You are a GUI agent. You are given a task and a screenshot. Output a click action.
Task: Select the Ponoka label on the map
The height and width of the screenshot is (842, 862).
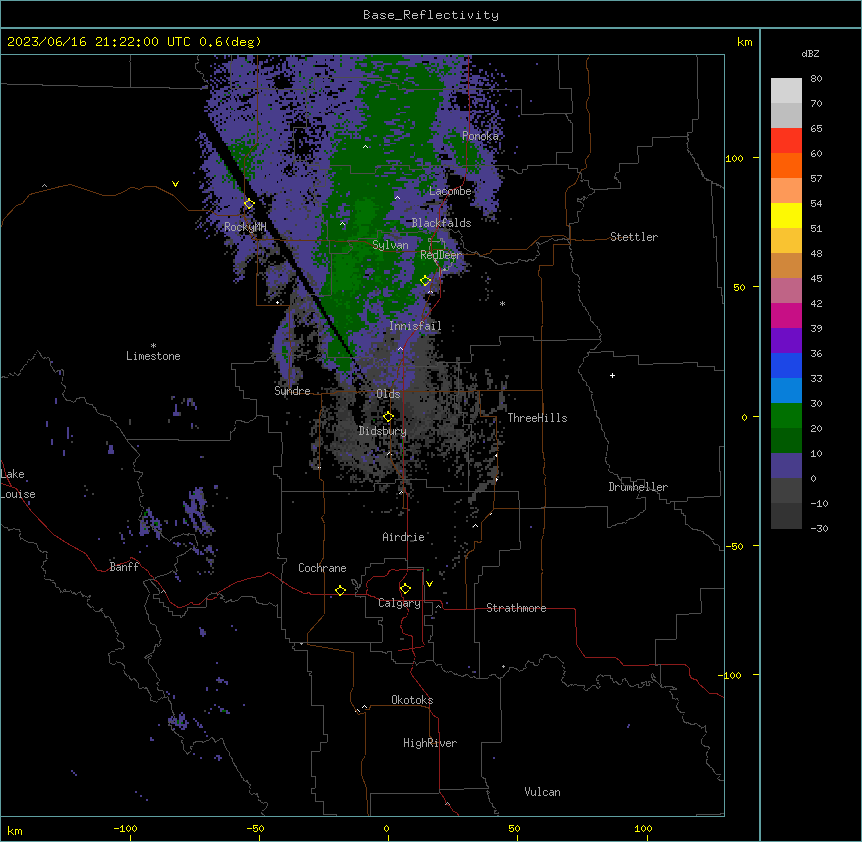(480, 136)
